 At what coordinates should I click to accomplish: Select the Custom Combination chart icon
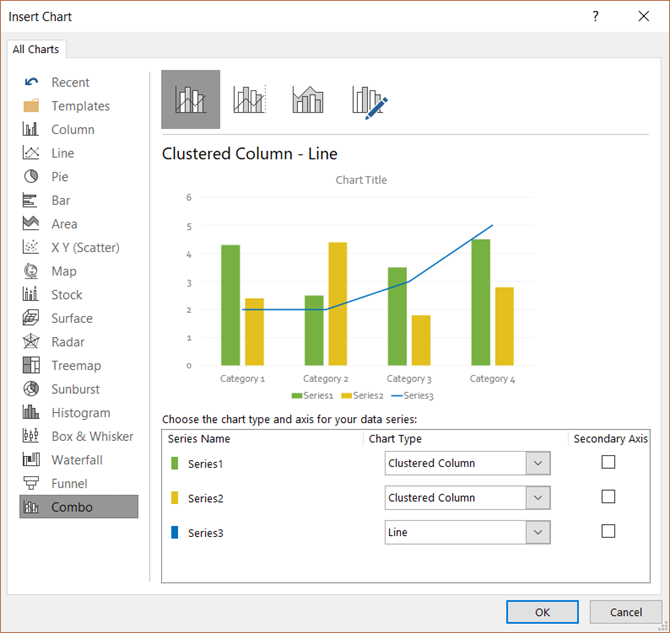(x=368, y=100)
